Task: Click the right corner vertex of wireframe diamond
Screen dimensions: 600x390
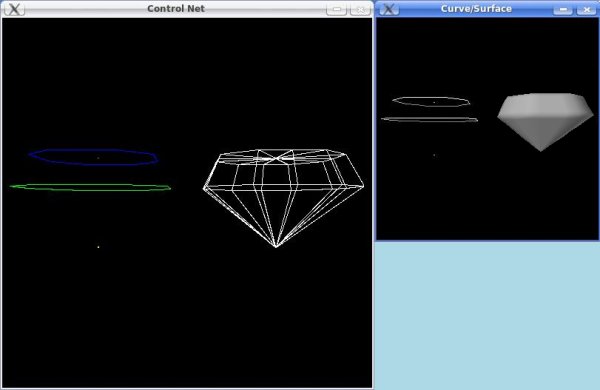Action: 362,186
